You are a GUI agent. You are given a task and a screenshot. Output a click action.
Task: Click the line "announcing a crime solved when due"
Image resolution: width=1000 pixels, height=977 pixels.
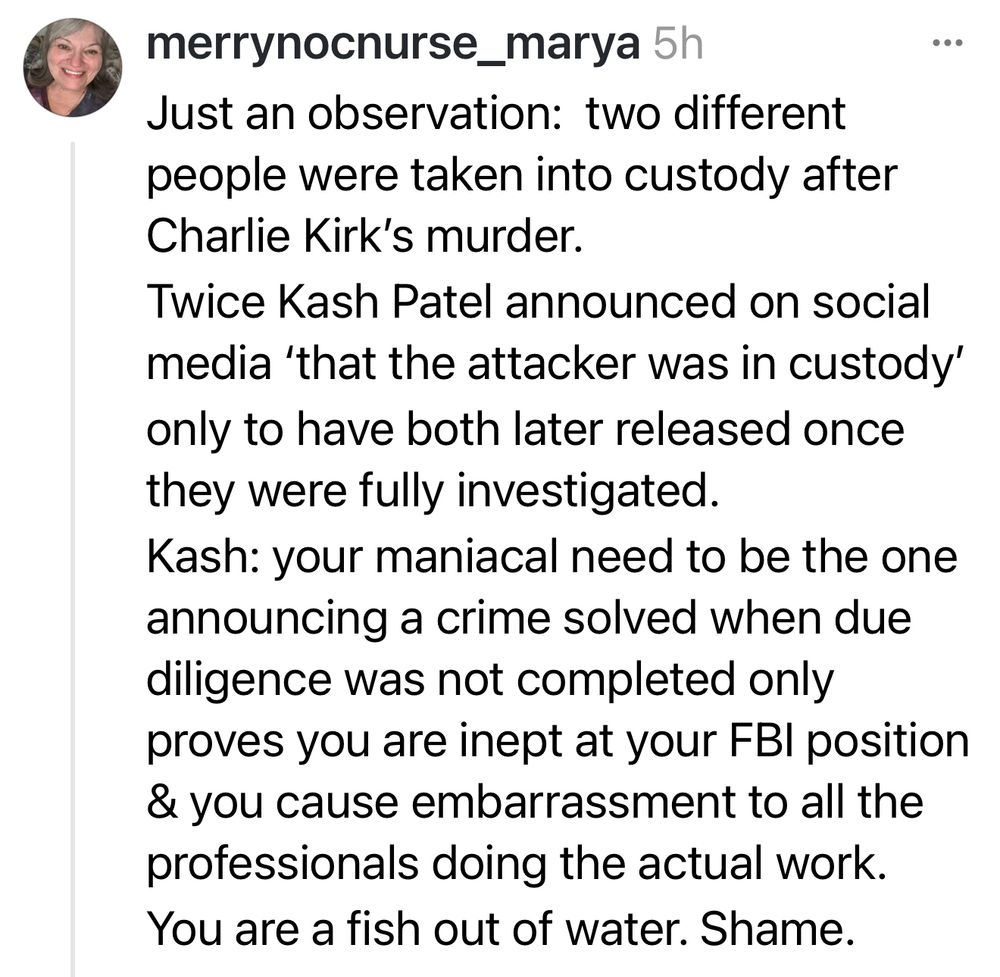point(529,619)
